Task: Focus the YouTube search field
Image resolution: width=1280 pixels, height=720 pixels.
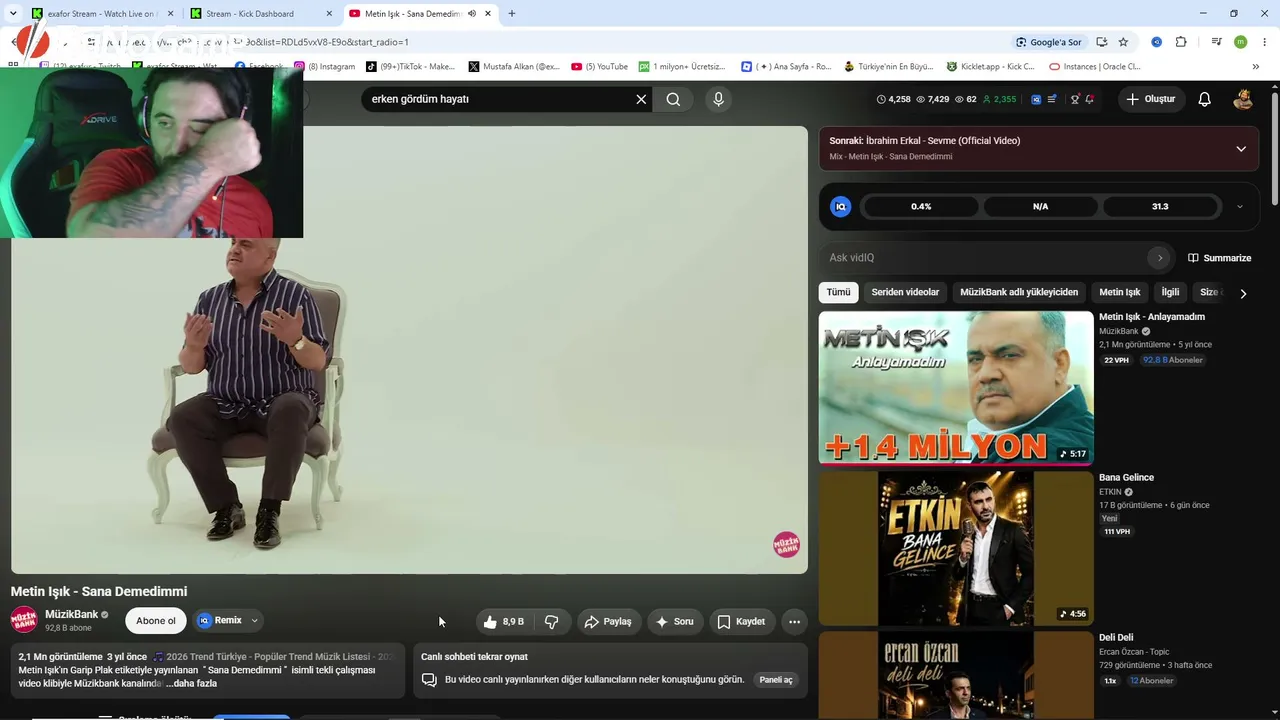Action: coord(498,99)
